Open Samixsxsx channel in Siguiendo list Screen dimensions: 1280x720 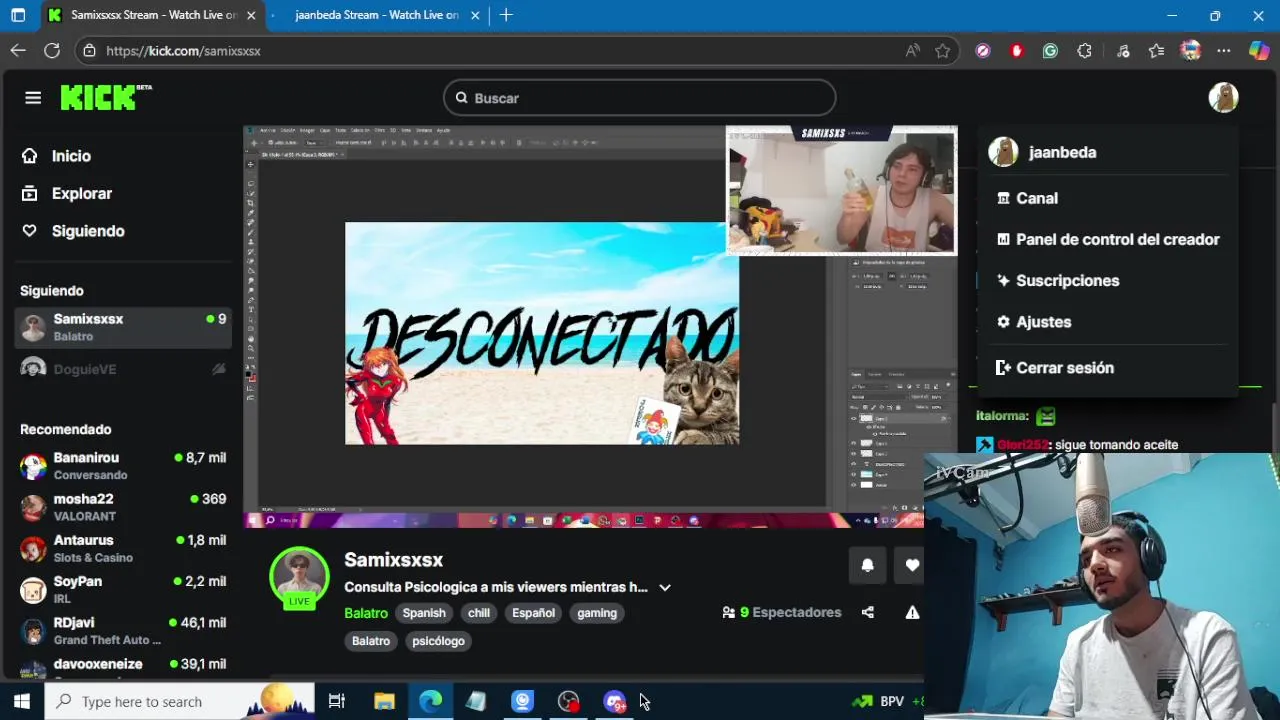[124, 327]
